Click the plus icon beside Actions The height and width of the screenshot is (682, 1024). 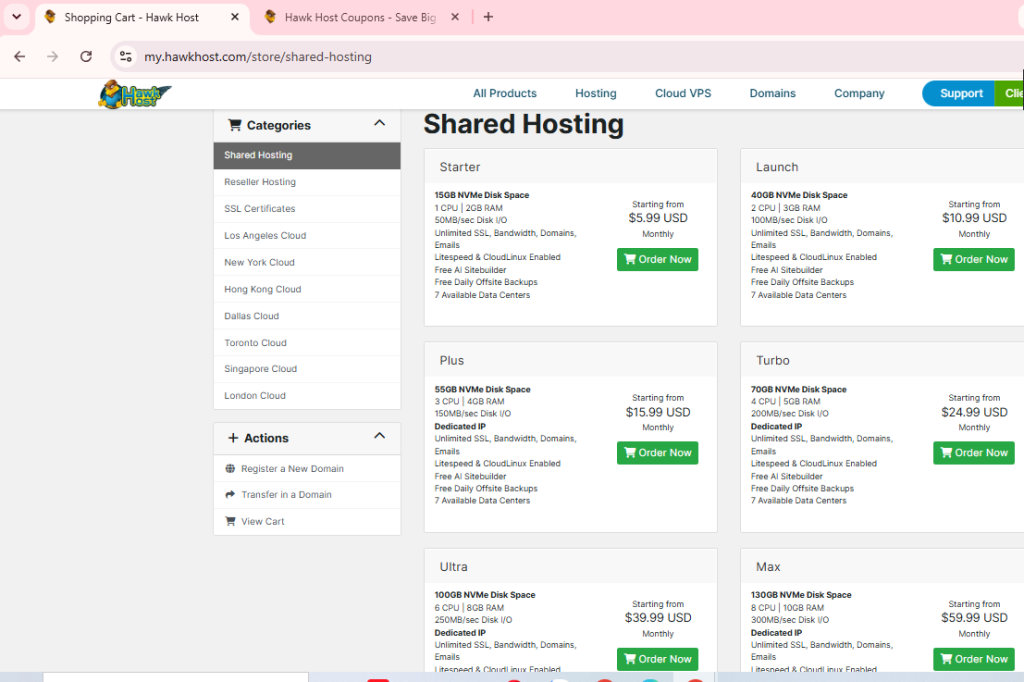(x=232, y=438)
